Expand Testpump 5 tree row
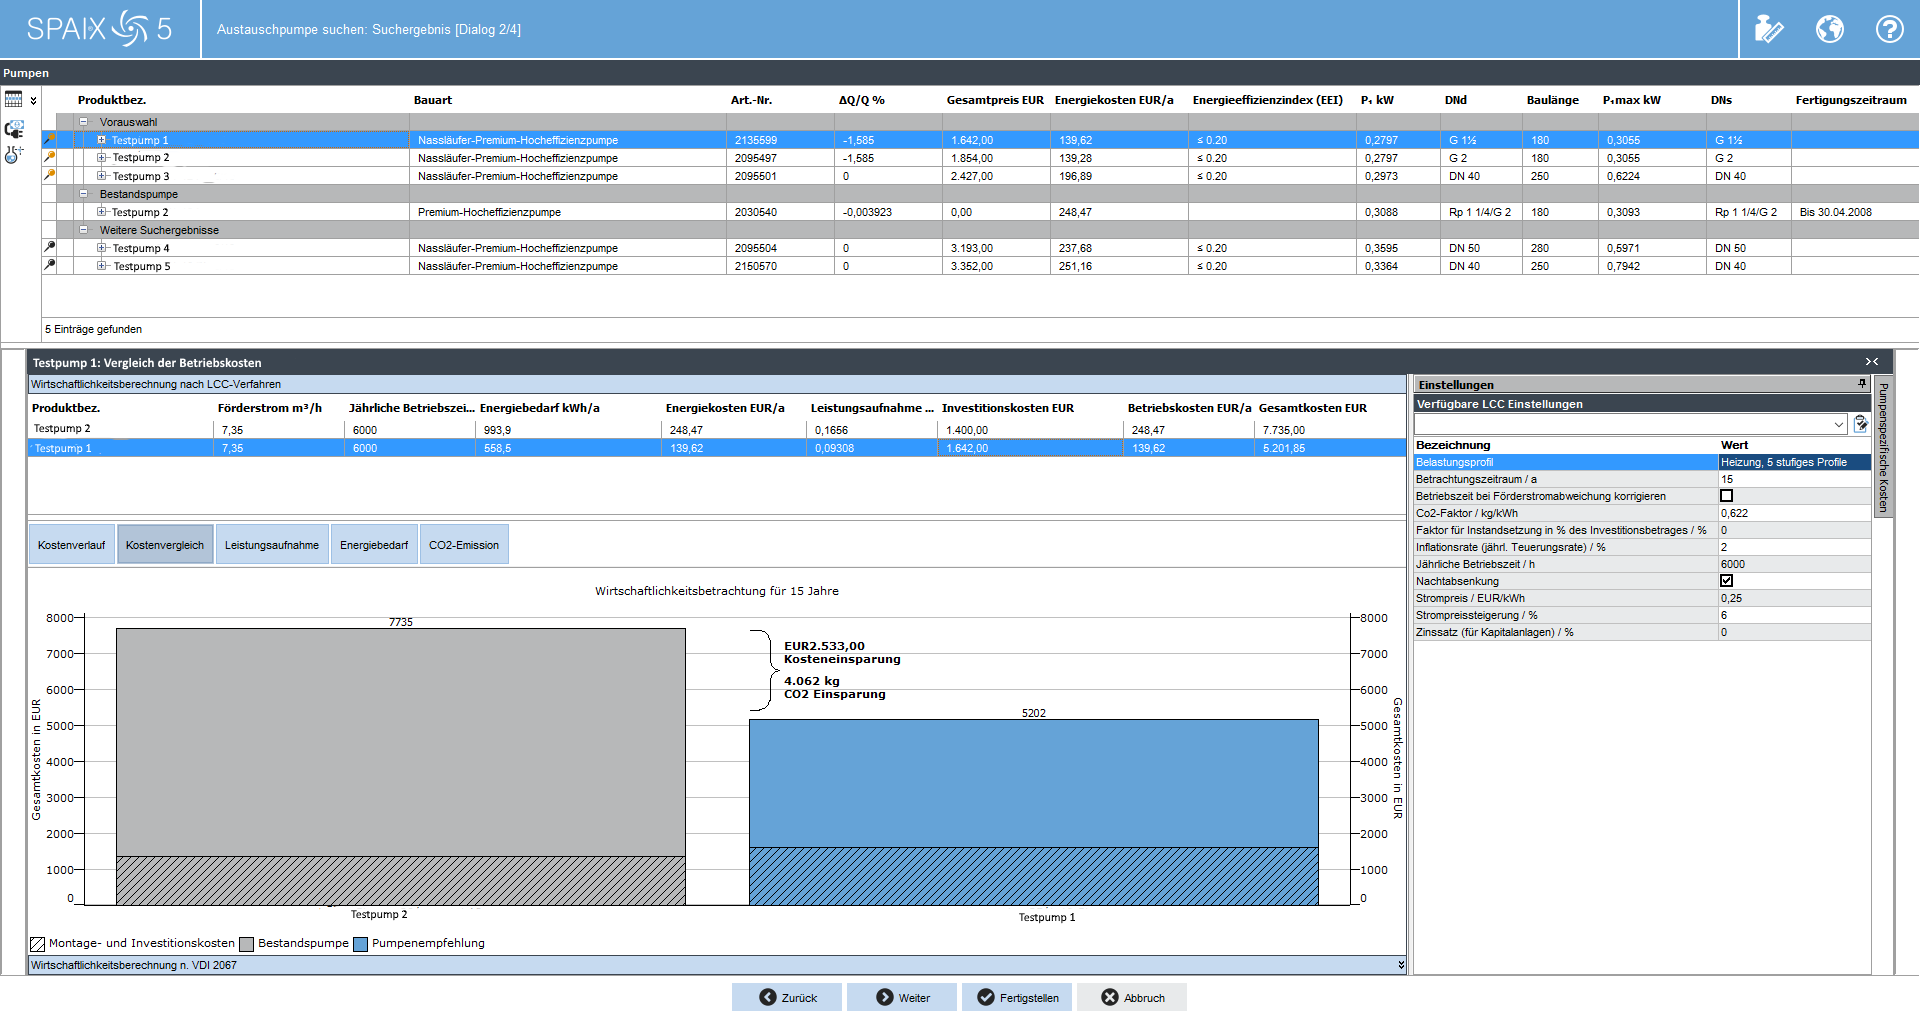The height and width of the screenshot is (1016, 1920). 101,266
